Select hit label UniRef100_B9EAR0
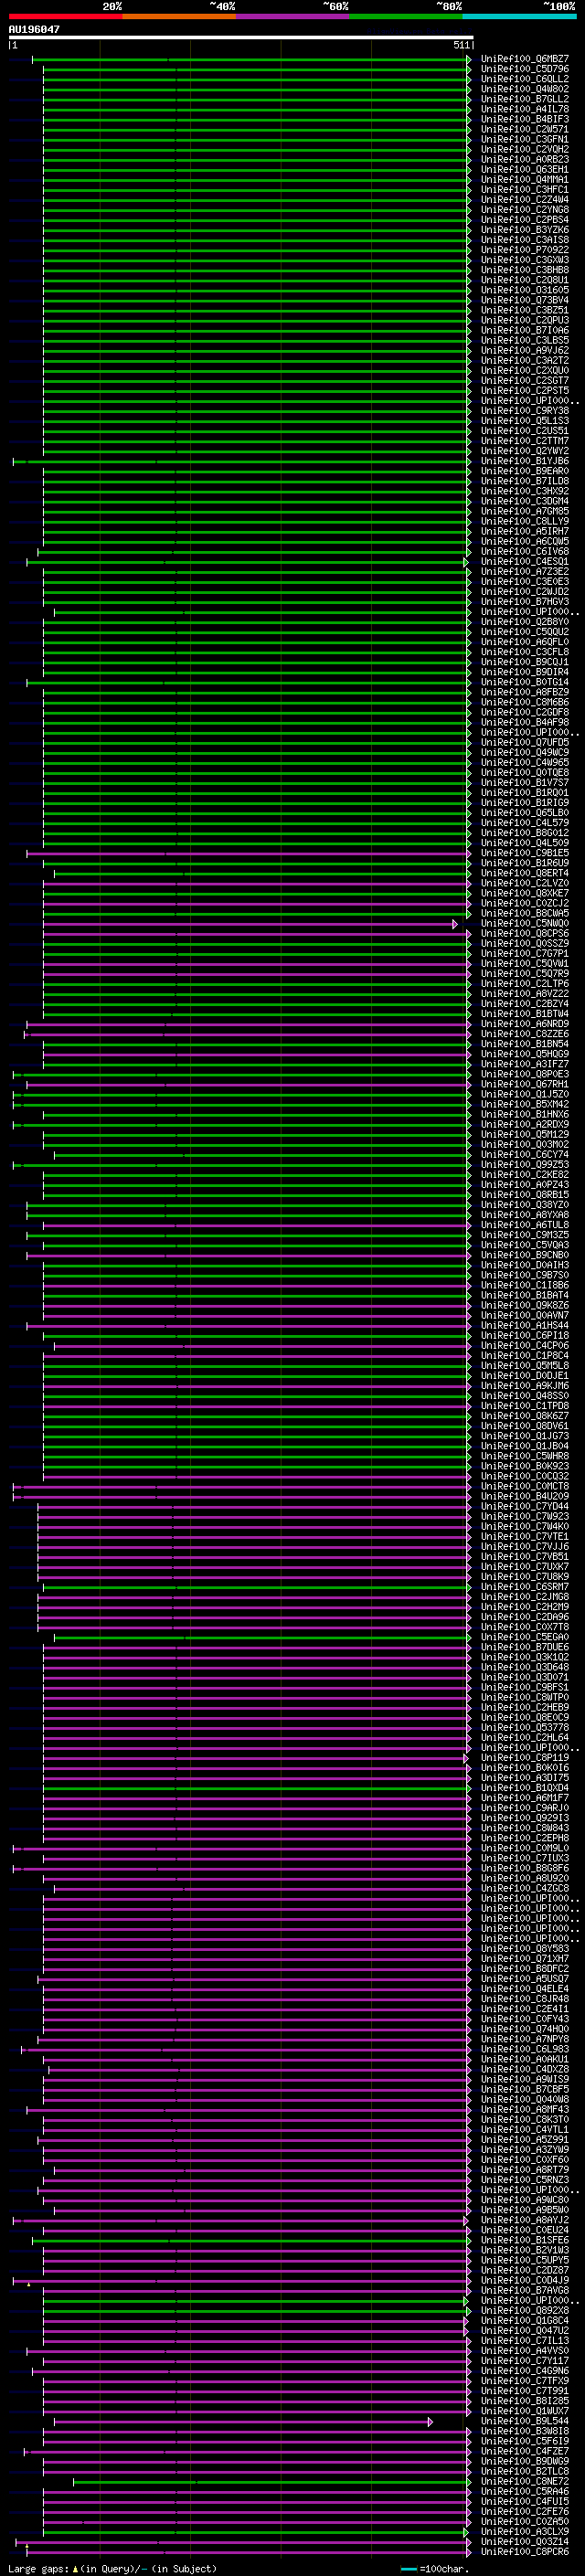Screen dimensions: 585x2576 click(525, 471)
